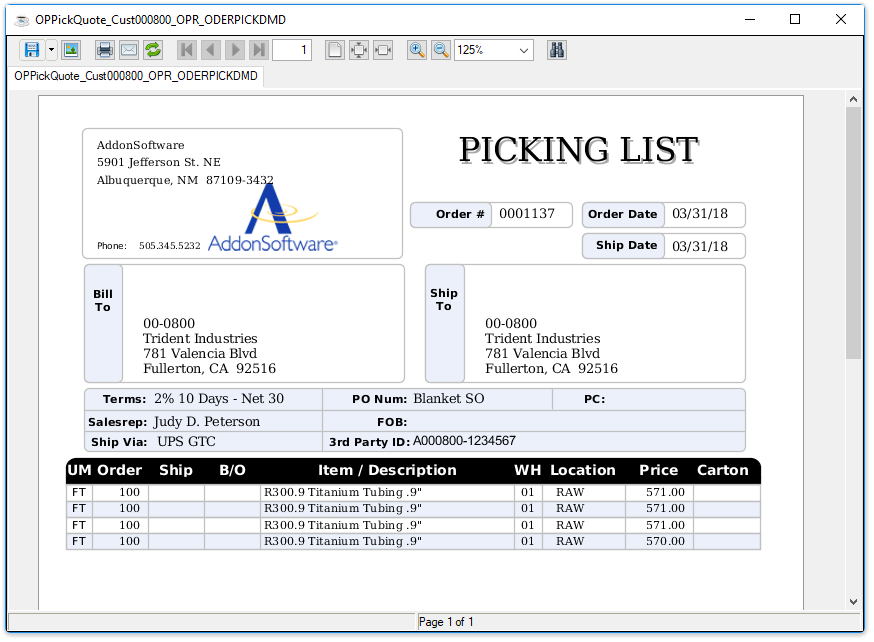Refresh the report with green arrows
The height and width of the screenshot is (642, 874).
(x=153, y=50)
